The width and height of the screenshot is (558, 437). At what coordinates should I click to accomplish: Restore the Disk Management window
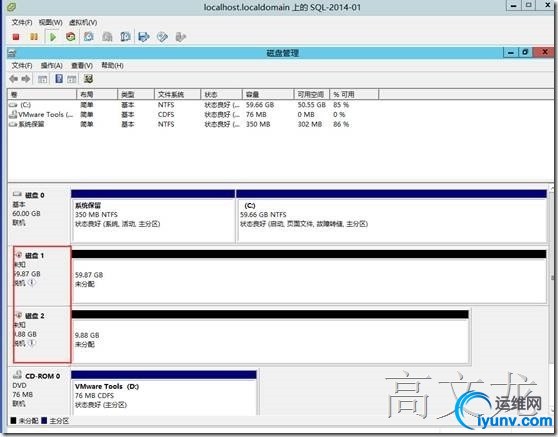[x=525, y=53]
